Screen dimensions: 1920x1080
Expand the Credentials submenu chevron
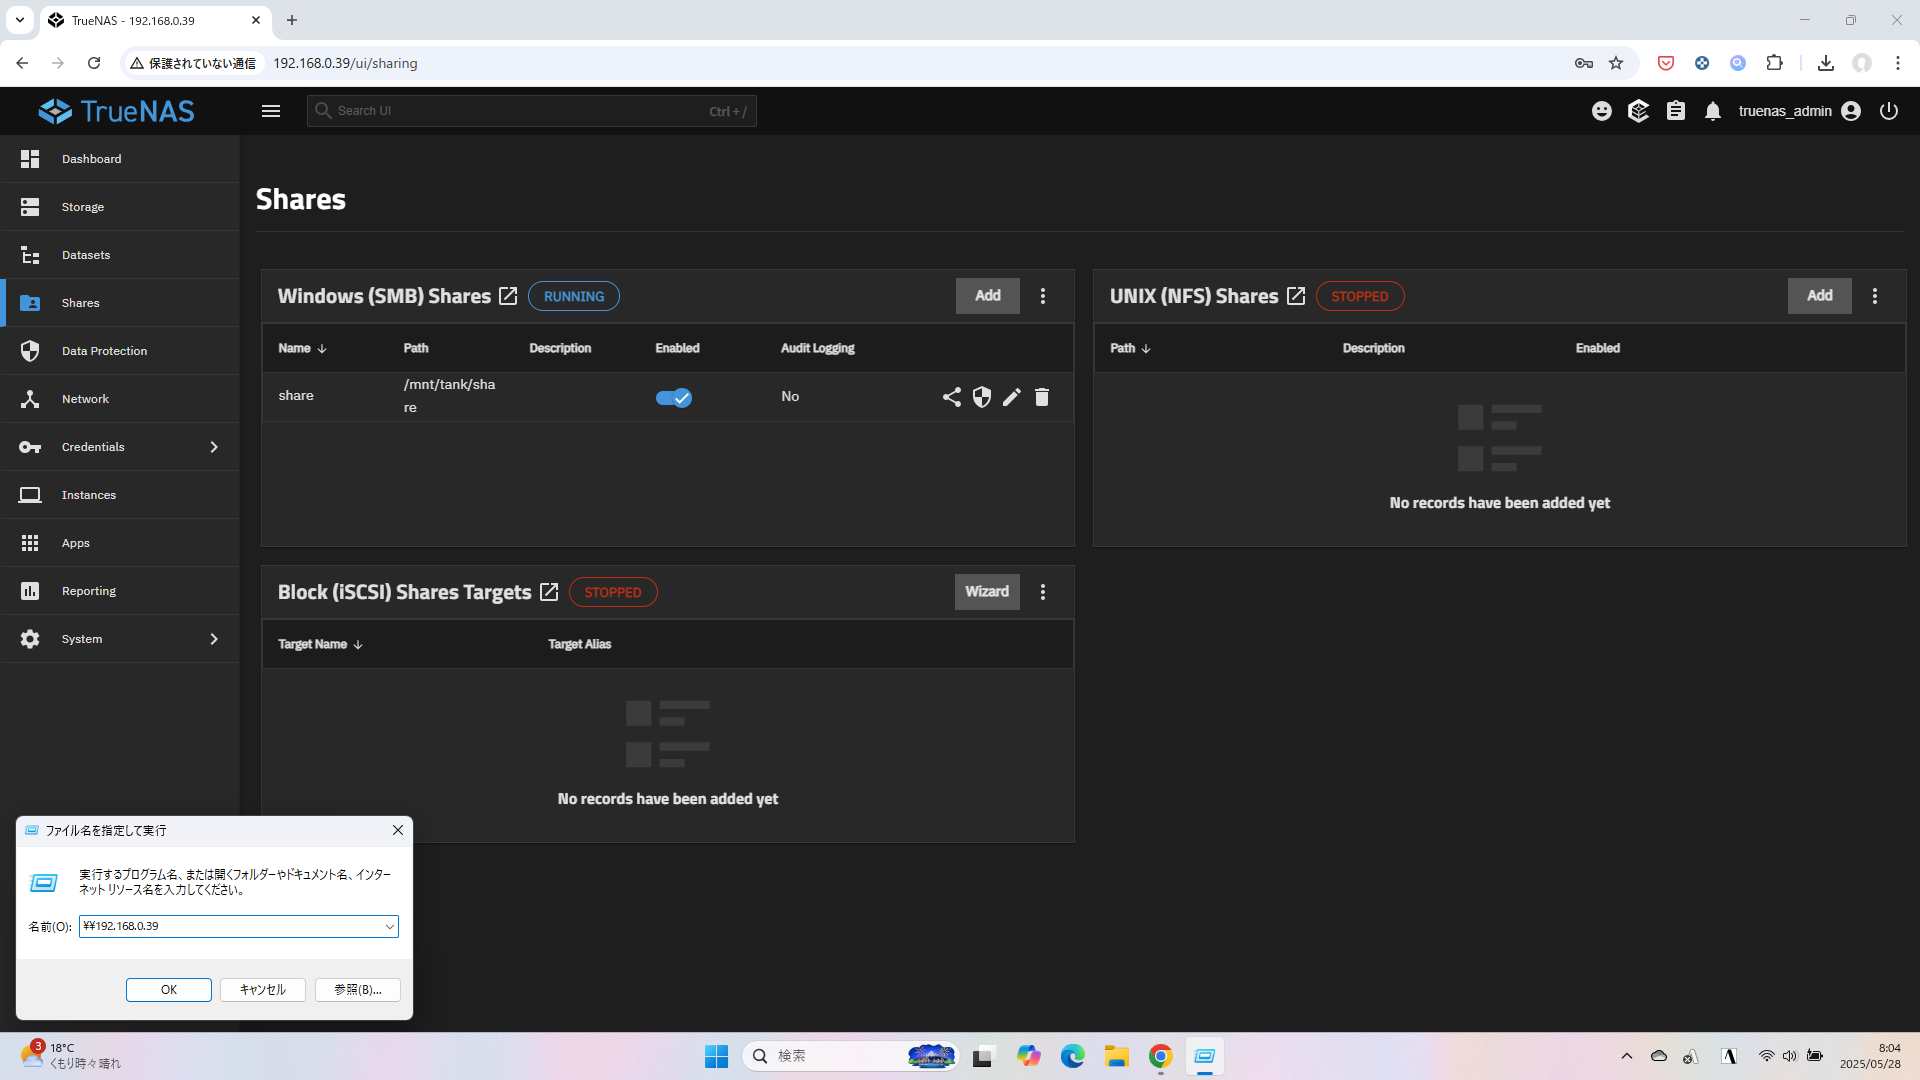214,447
